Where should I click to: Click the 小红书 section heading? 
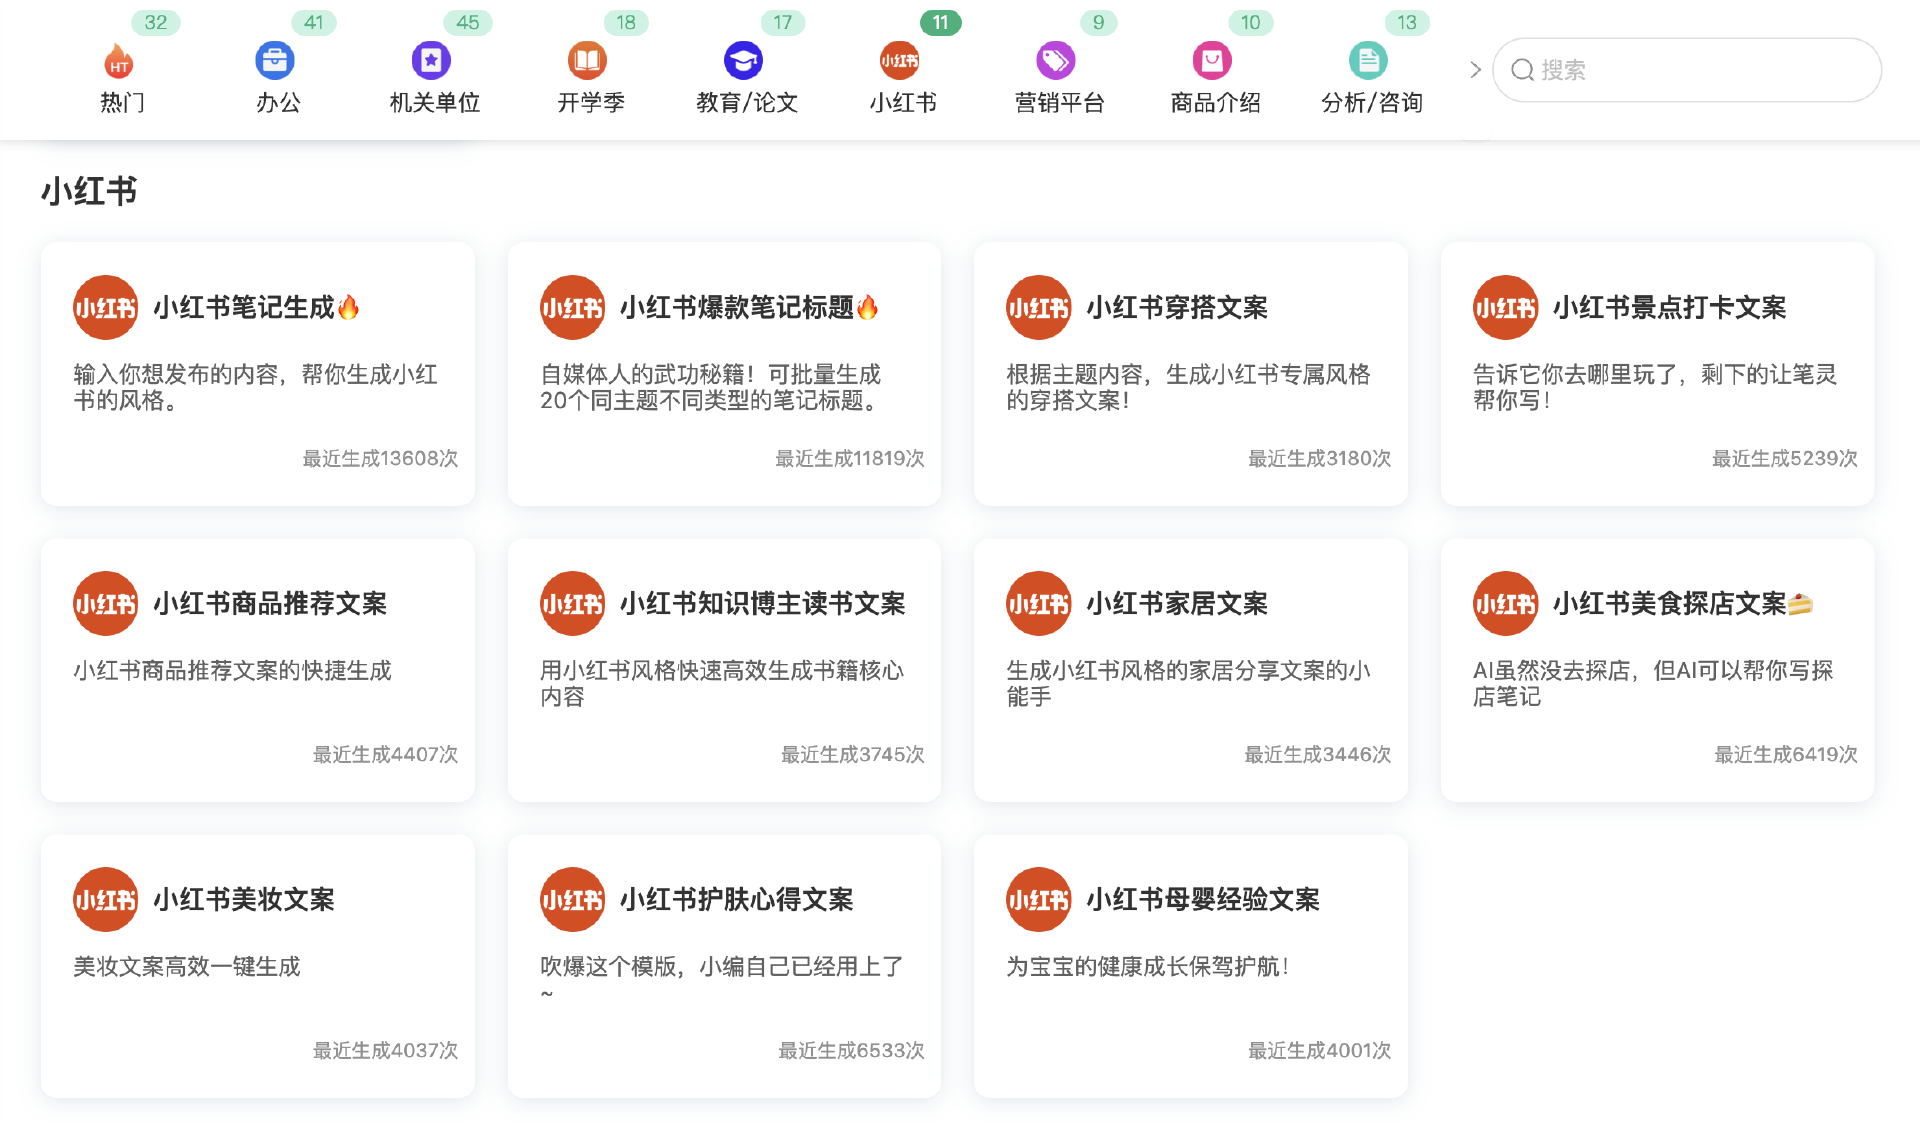point(89,190)
